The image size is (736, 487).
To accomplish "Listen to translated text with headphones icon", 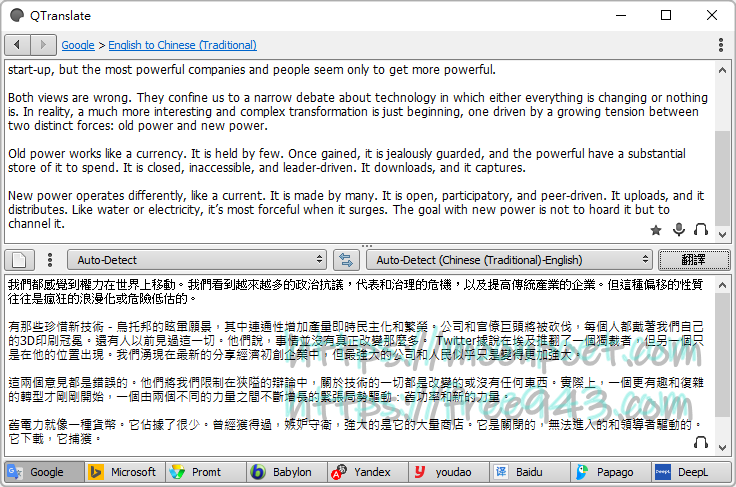I will tap(701, 442).
